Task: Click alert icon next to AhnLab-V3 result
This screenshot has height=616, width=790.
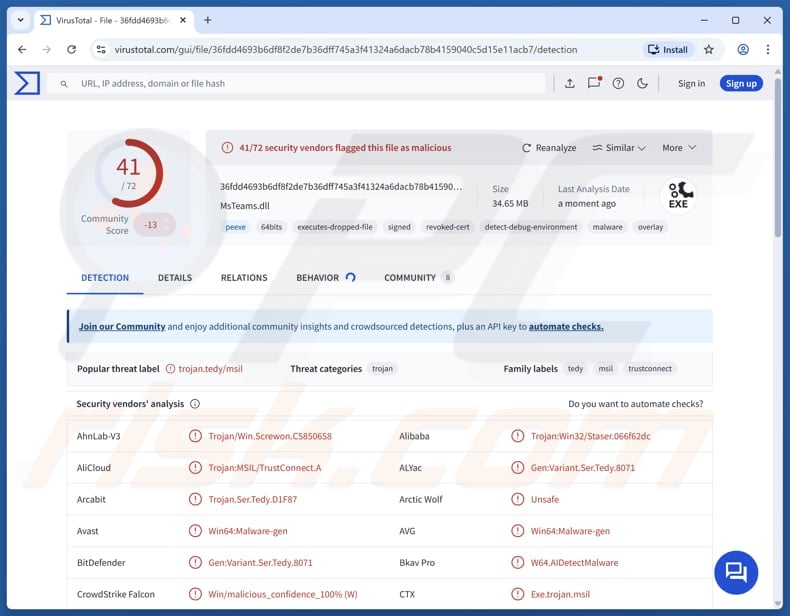Action: point(195,436)
